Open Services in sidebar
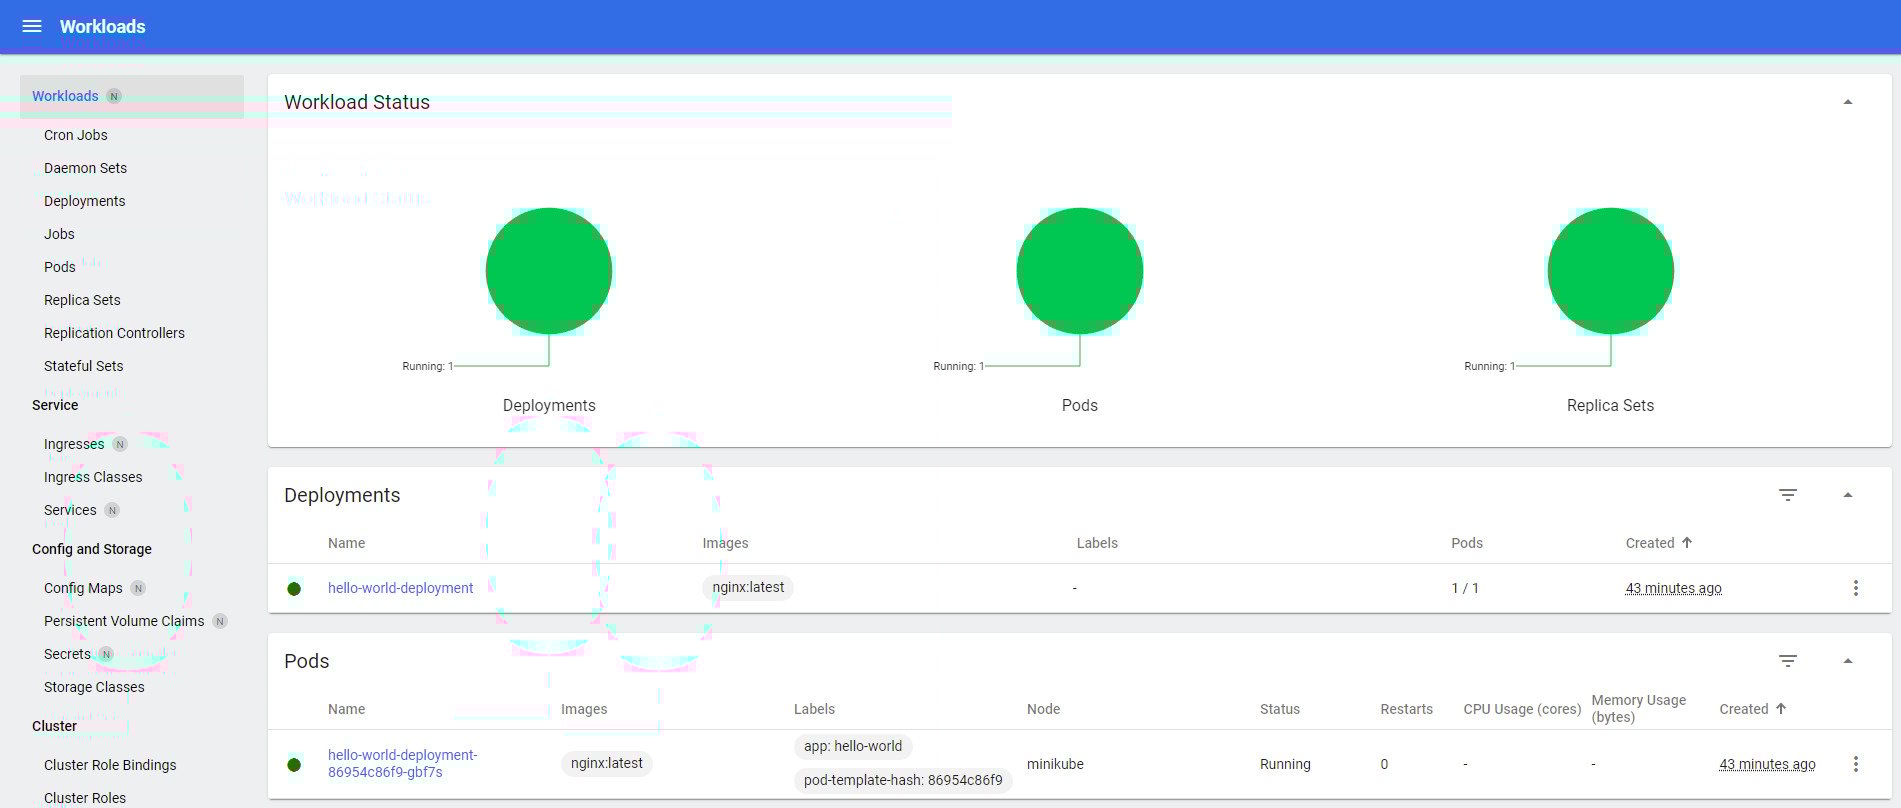 (70, 510)
